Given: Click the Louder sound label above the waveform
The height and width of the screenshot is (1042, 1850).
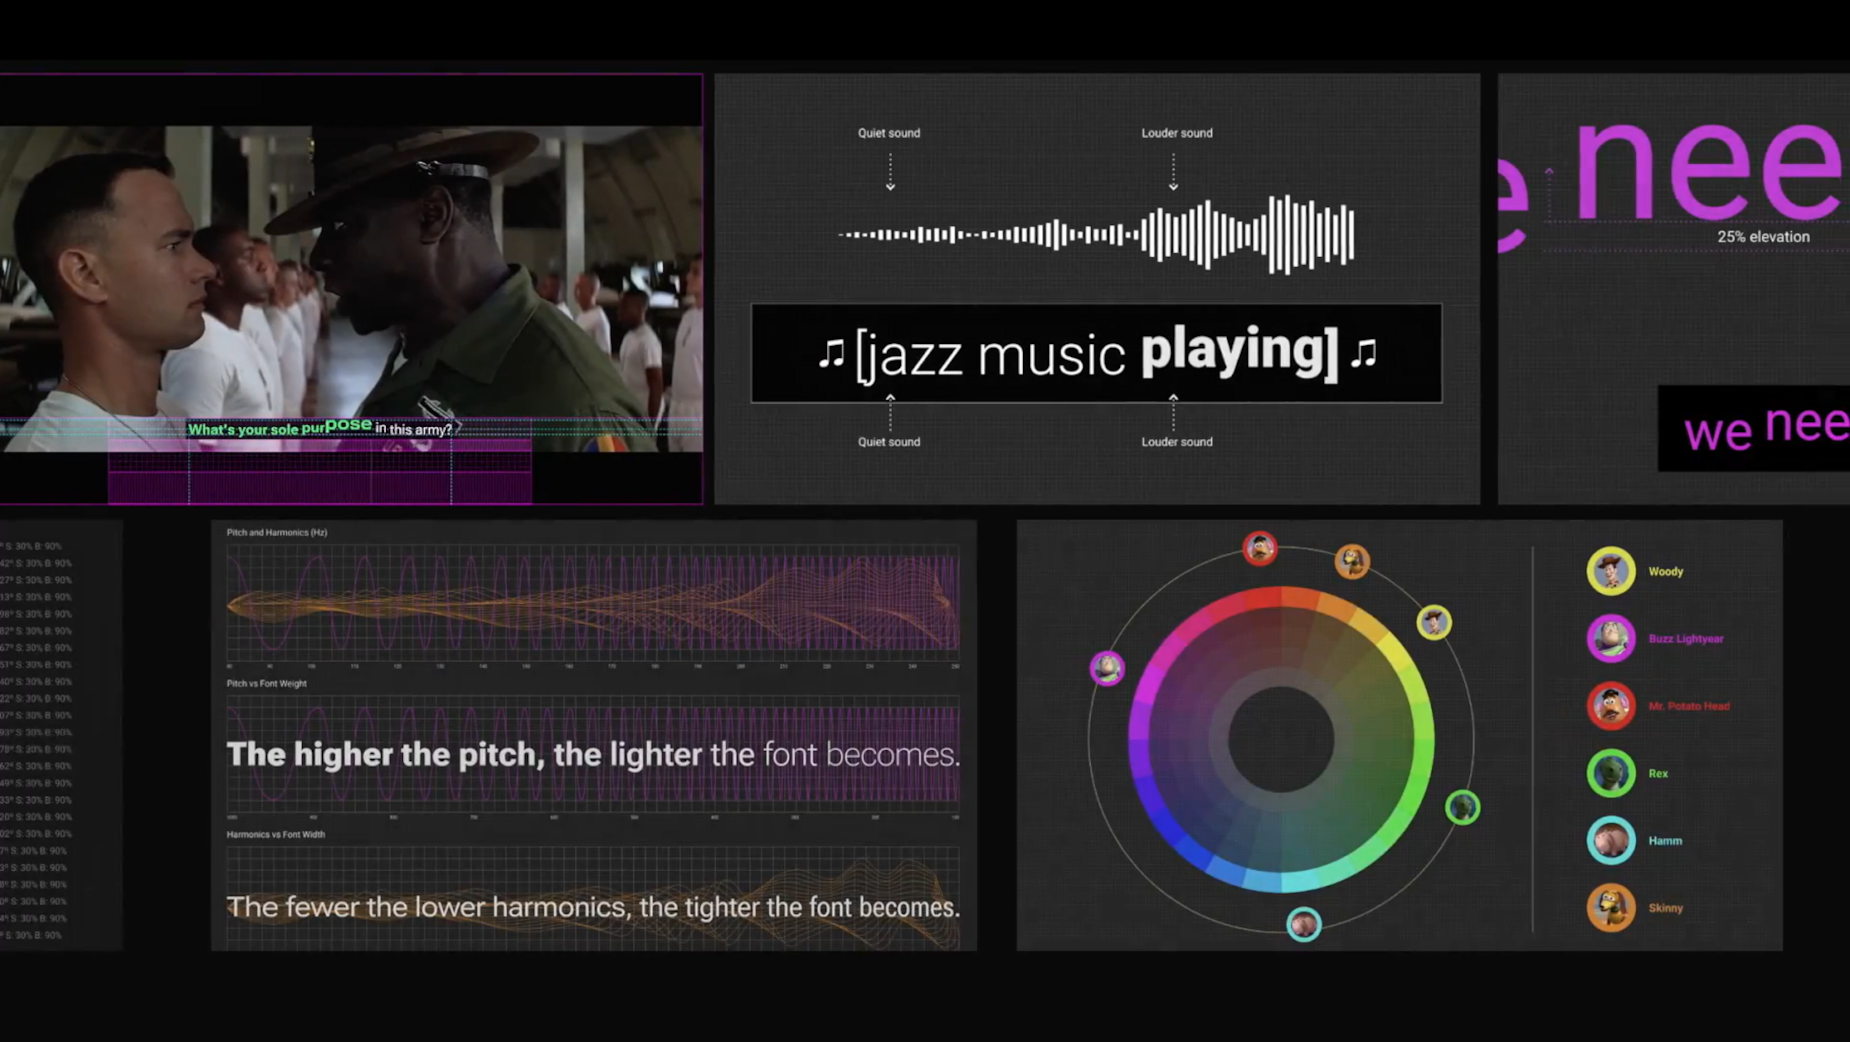Looking at the screenshot, I should click(x=1177, y=133).
